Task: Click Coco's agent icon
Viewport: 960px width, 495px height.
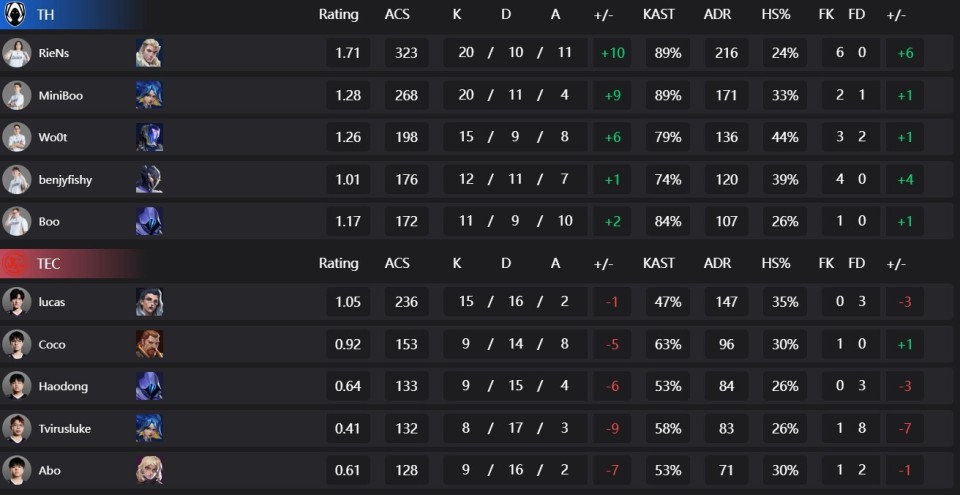Action: pos(149,344)
